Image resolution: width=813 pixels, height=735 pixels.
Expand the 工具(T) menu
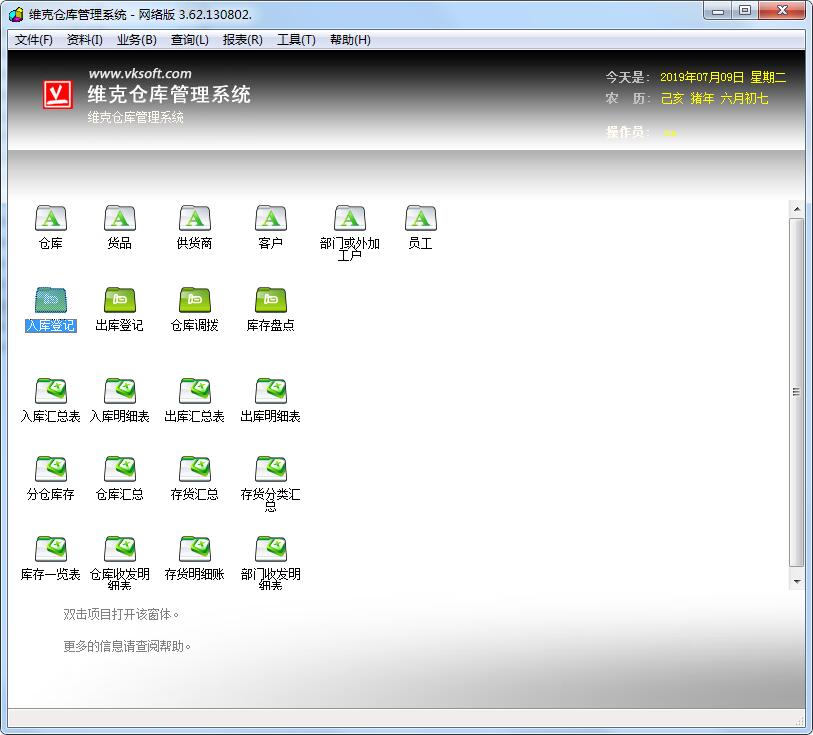(x=296, y=40)
